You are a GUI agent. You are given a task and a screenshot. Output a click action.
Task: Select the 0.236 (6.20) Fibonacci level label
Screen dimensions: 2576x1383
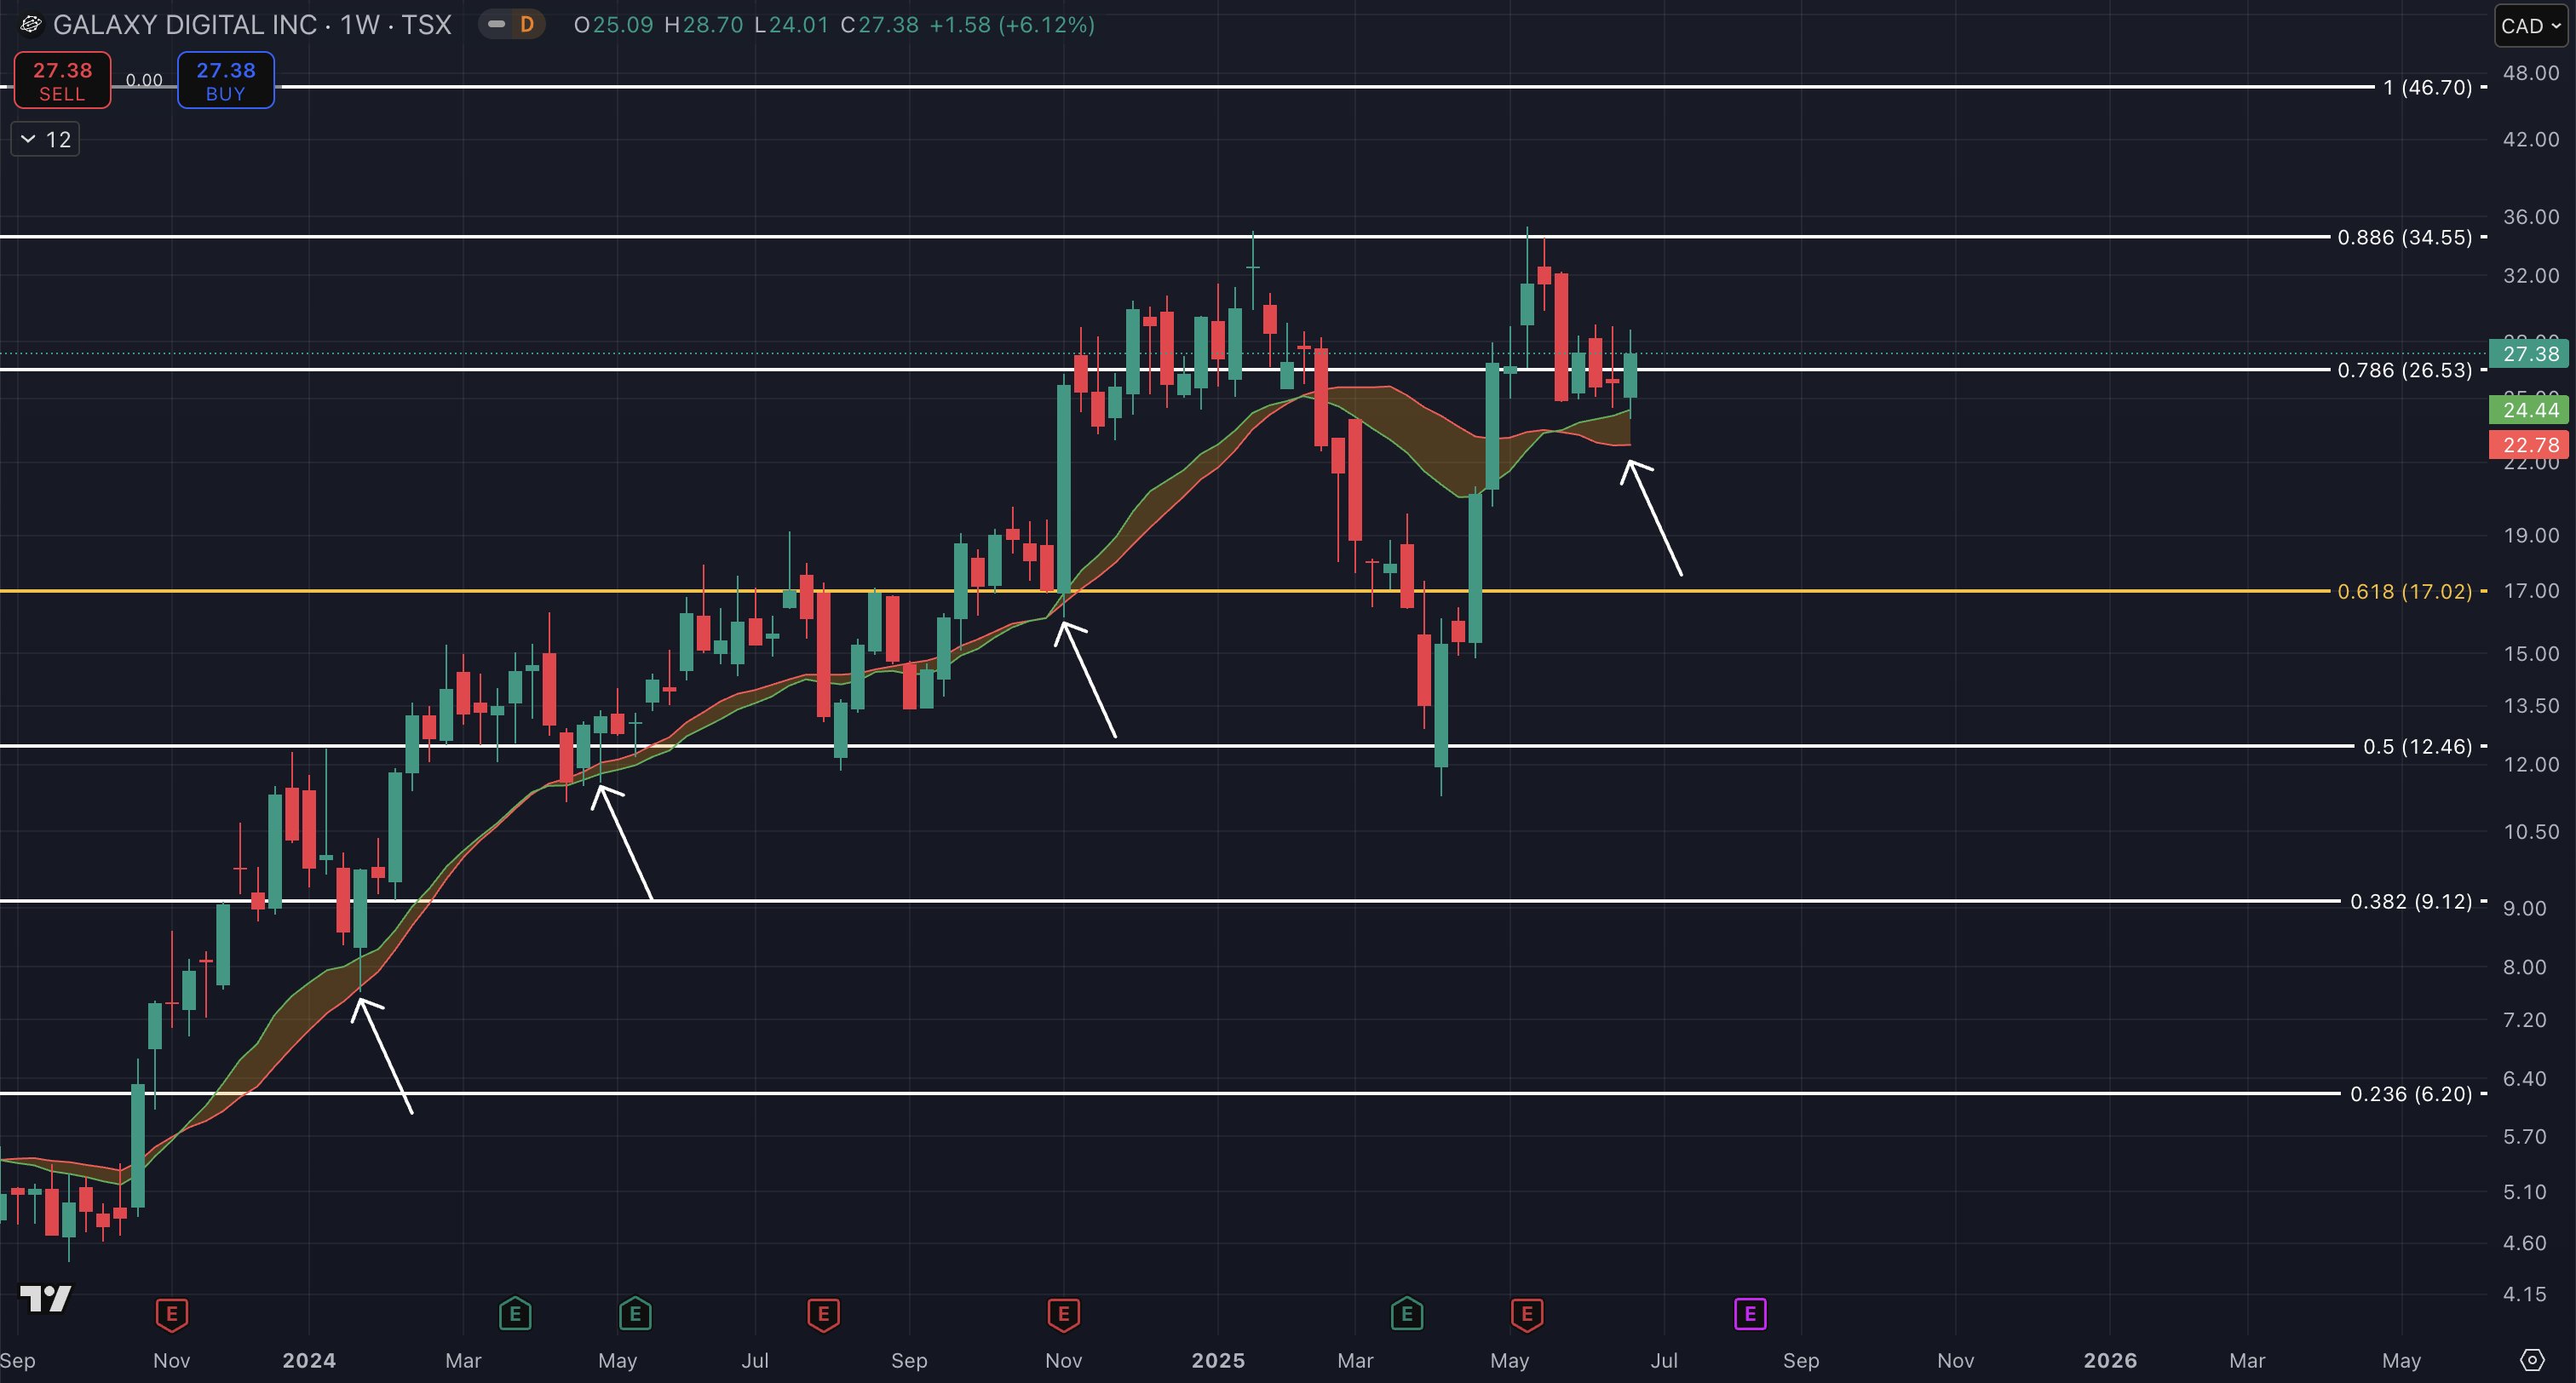pos(2411,1095)
